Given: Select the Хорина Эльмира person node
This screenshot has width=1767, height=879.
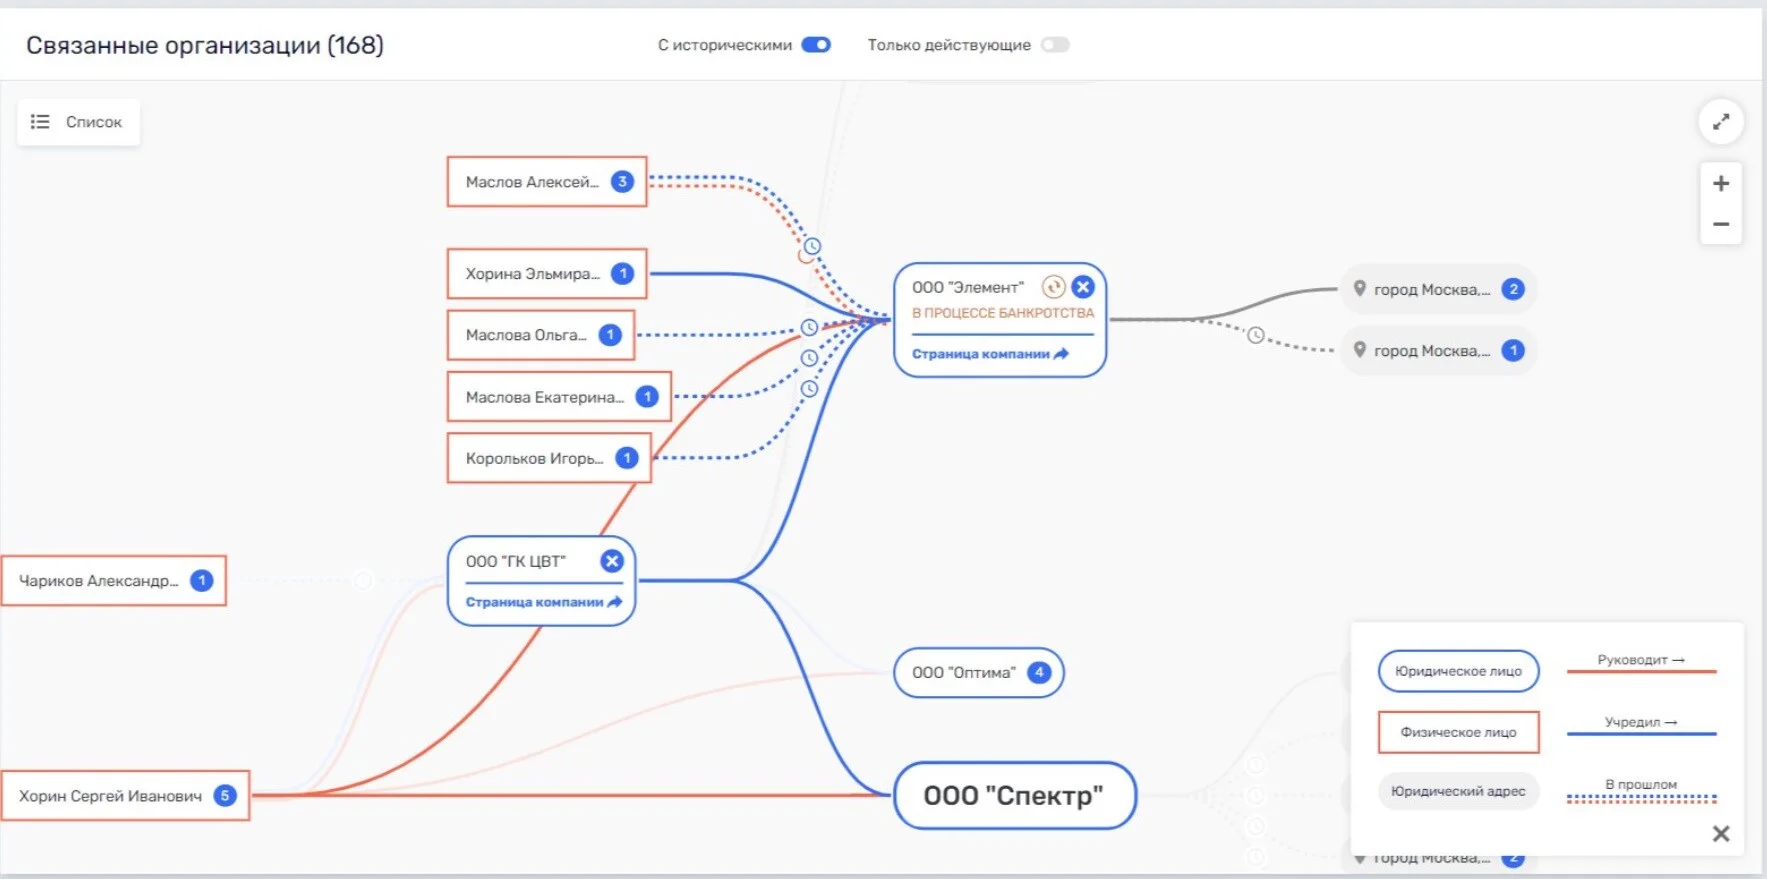Looking at the screenshot, I should (x=547, y=274).
